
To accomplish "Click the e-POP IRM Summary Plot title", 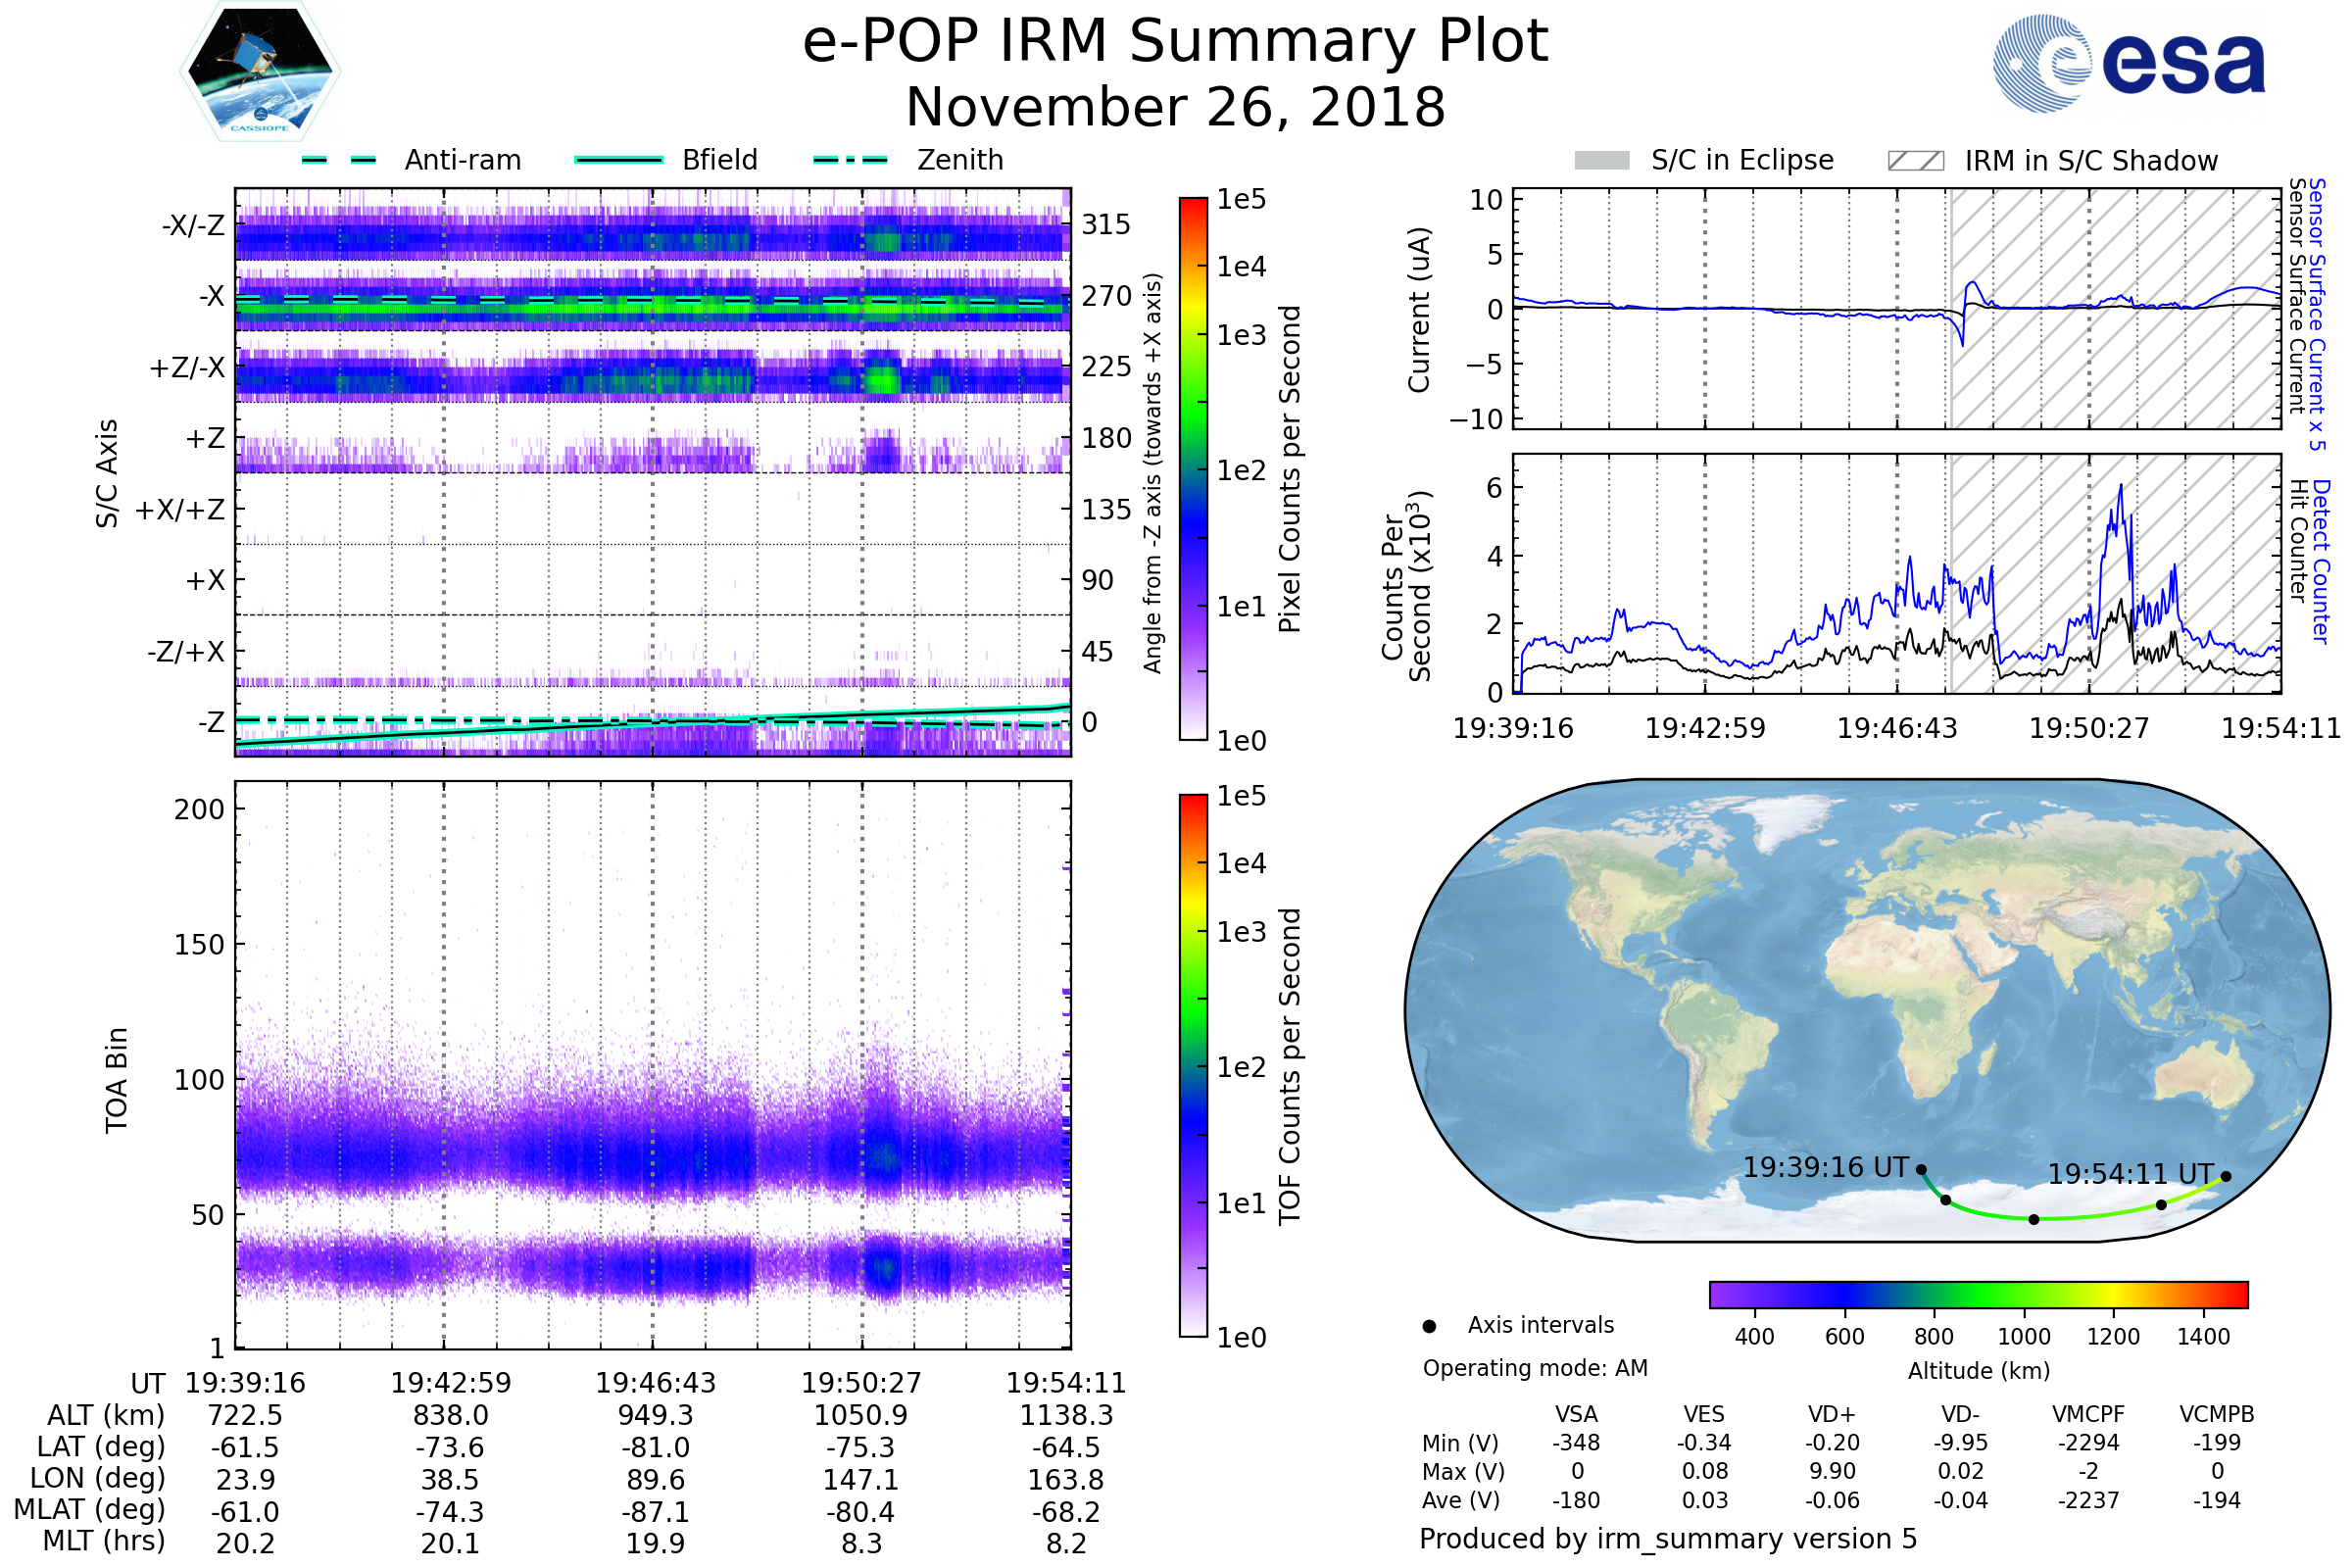I will (1175, 42).
